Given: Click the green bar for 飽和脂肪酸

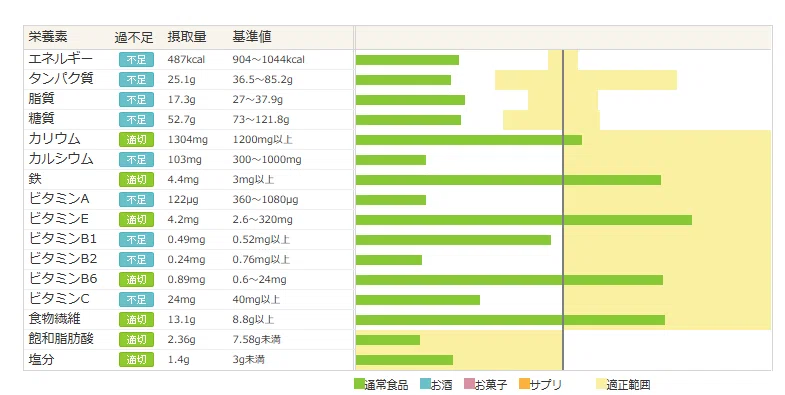Looking at the screenshot, I should tap(388, 340).
